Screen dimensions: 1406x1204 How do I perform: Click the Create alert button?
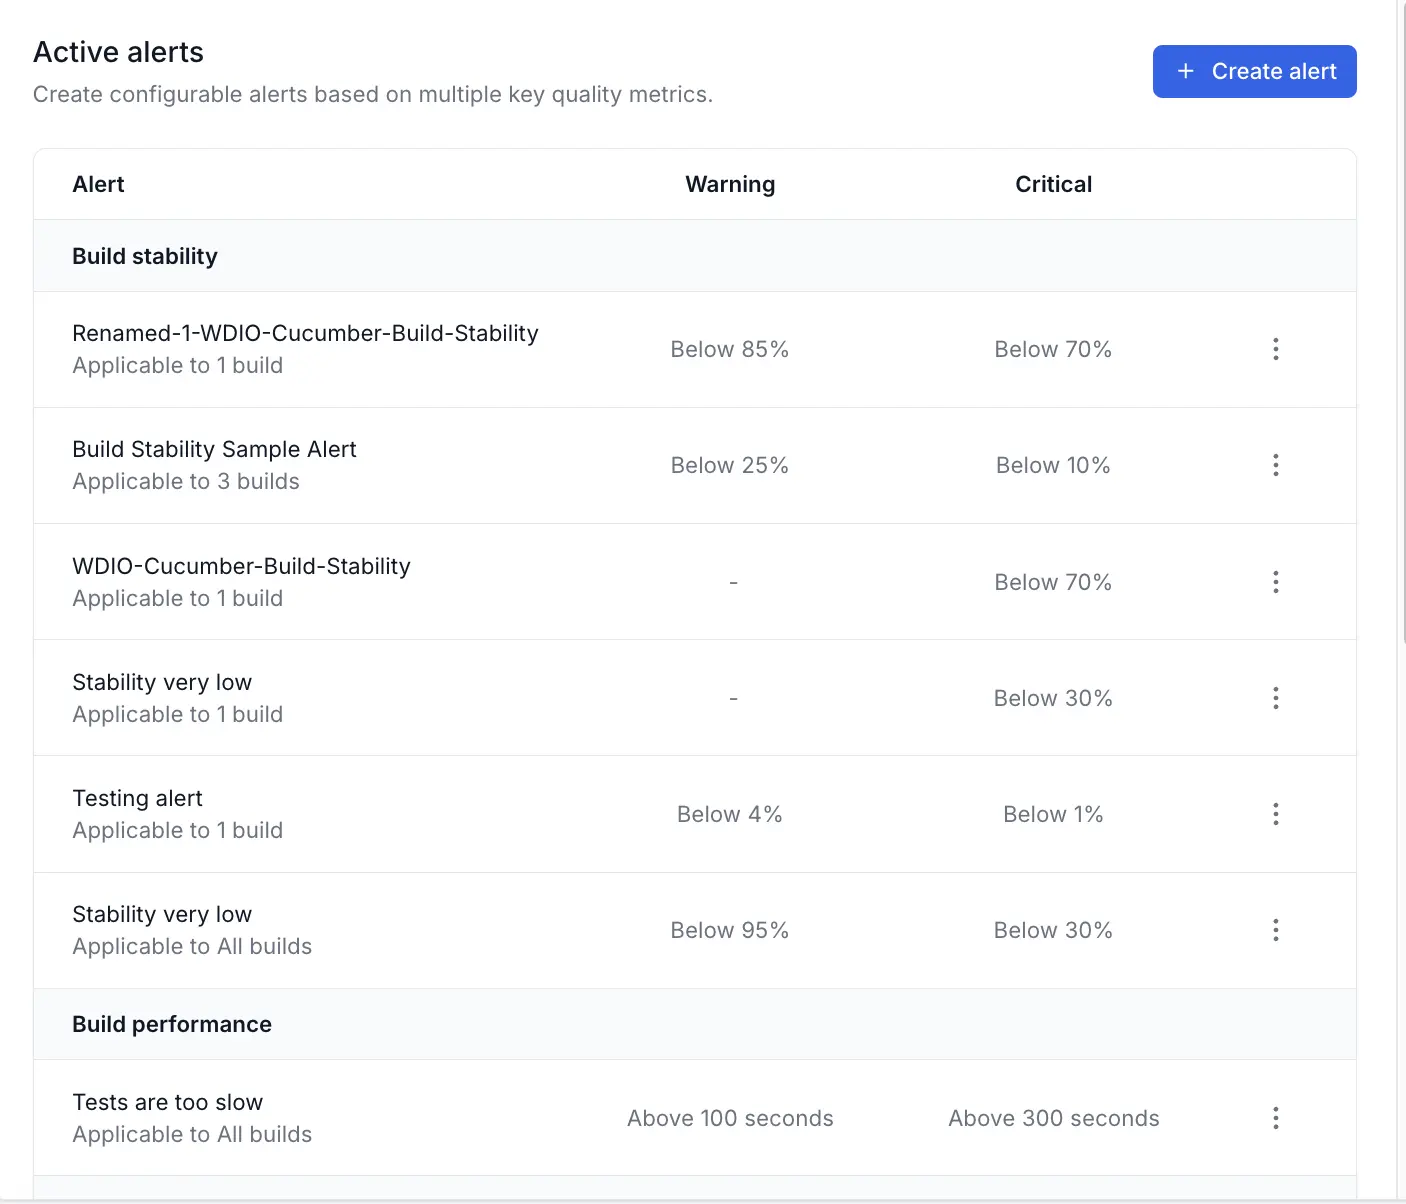point(1254,71)
